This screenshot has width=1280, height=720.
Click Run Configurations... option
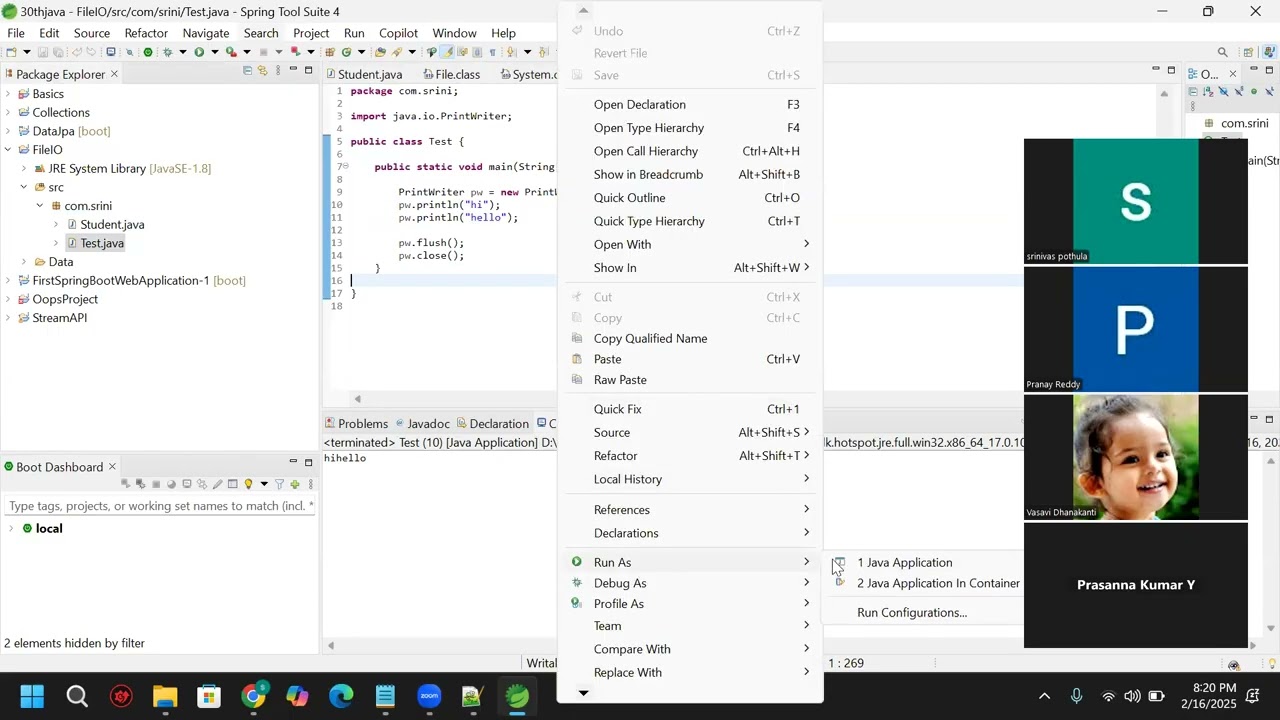911,613
